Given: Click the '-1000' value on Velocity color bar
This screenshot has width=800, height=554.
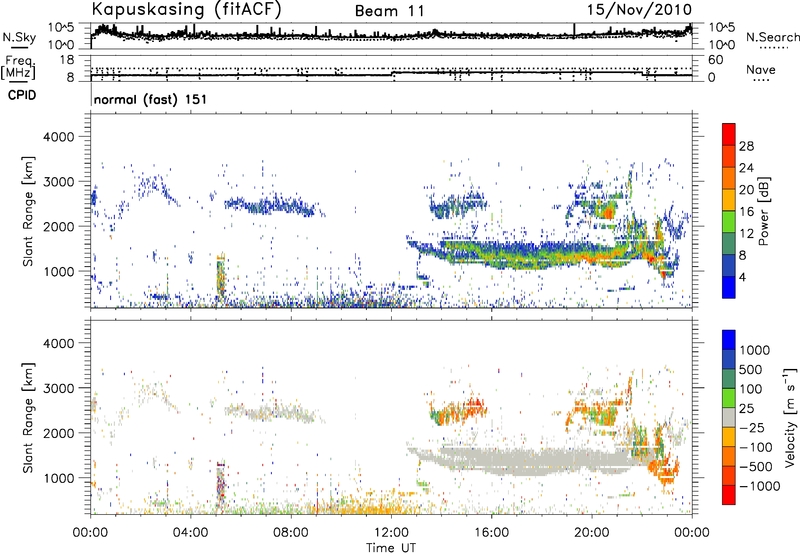Looking at the screenshot, I should [760, 486].
